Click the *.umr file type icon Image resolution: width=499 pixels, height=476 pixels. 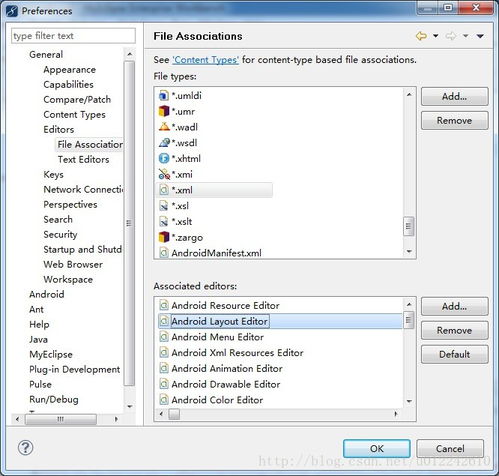tap(163, 111)
